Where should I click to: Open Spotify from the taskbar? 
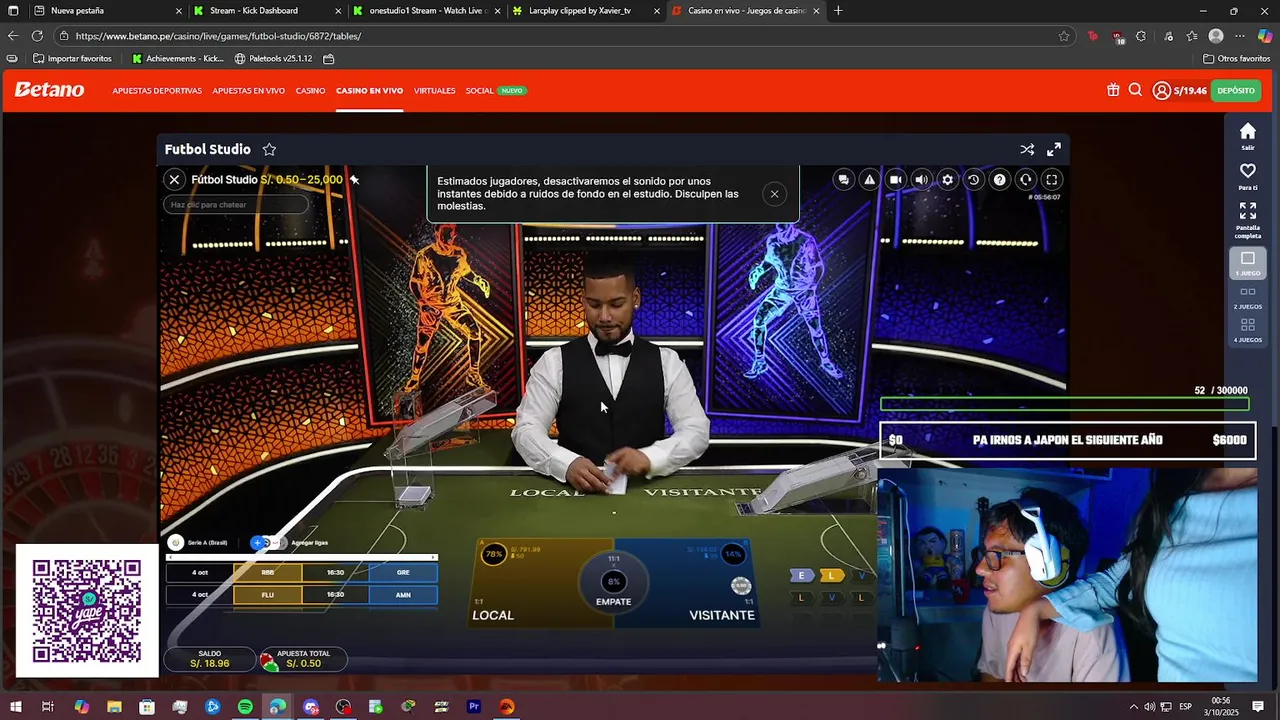tap(245, 707)
